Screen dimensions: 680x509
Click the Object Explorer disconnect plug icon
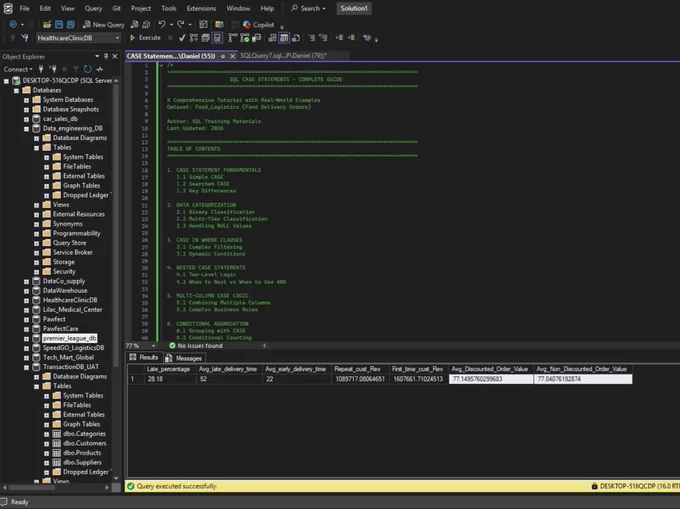click(53, 69)
